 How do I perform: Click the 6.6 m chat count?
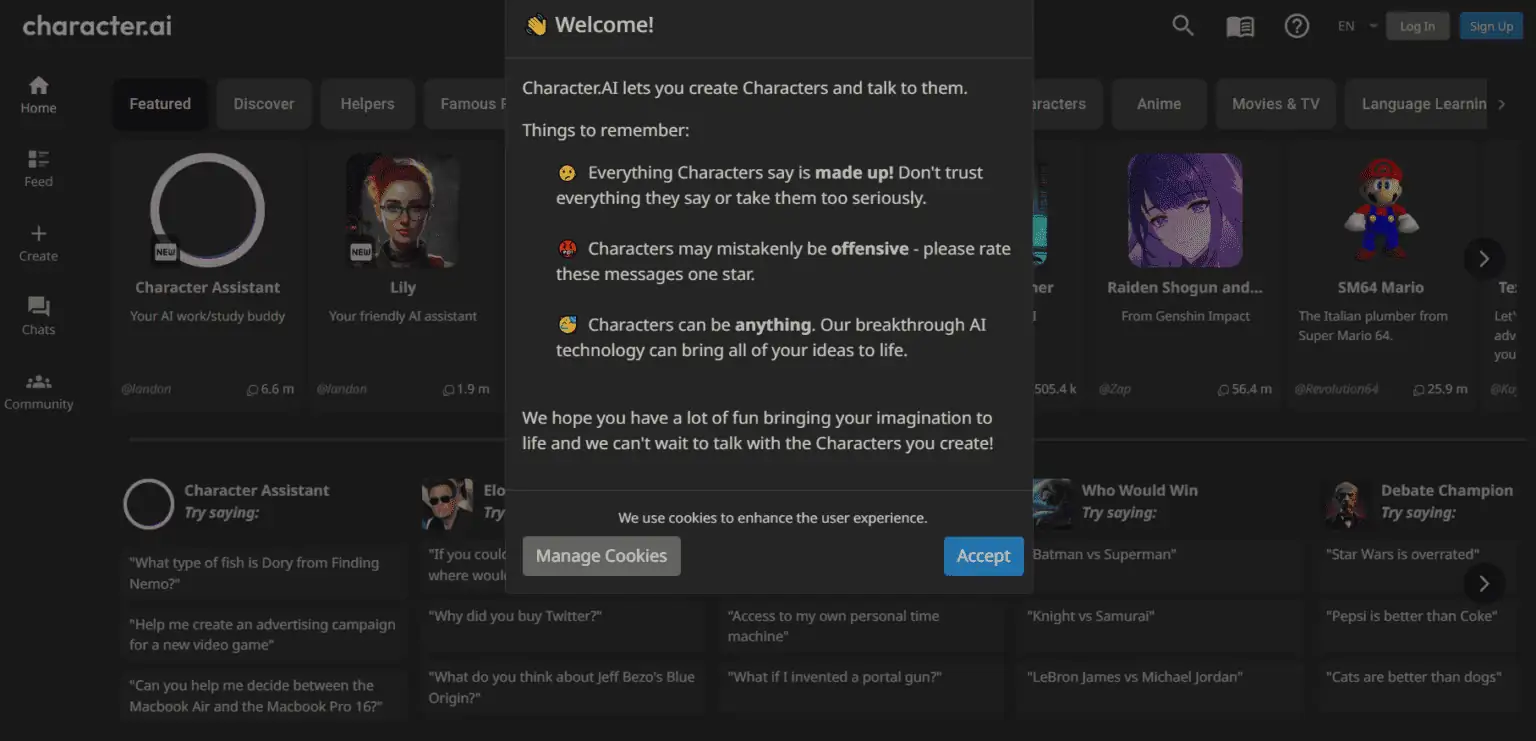click(x=270, y=389)
